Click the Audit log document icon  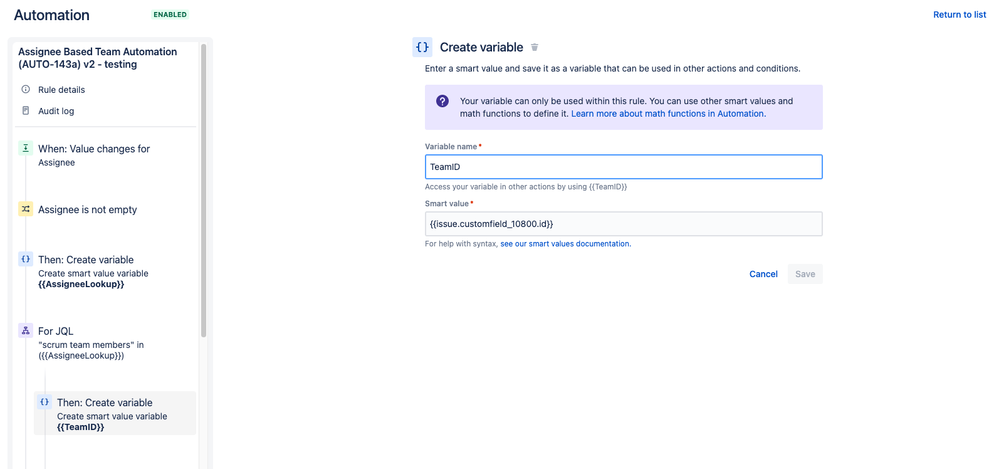pos(25,111)
